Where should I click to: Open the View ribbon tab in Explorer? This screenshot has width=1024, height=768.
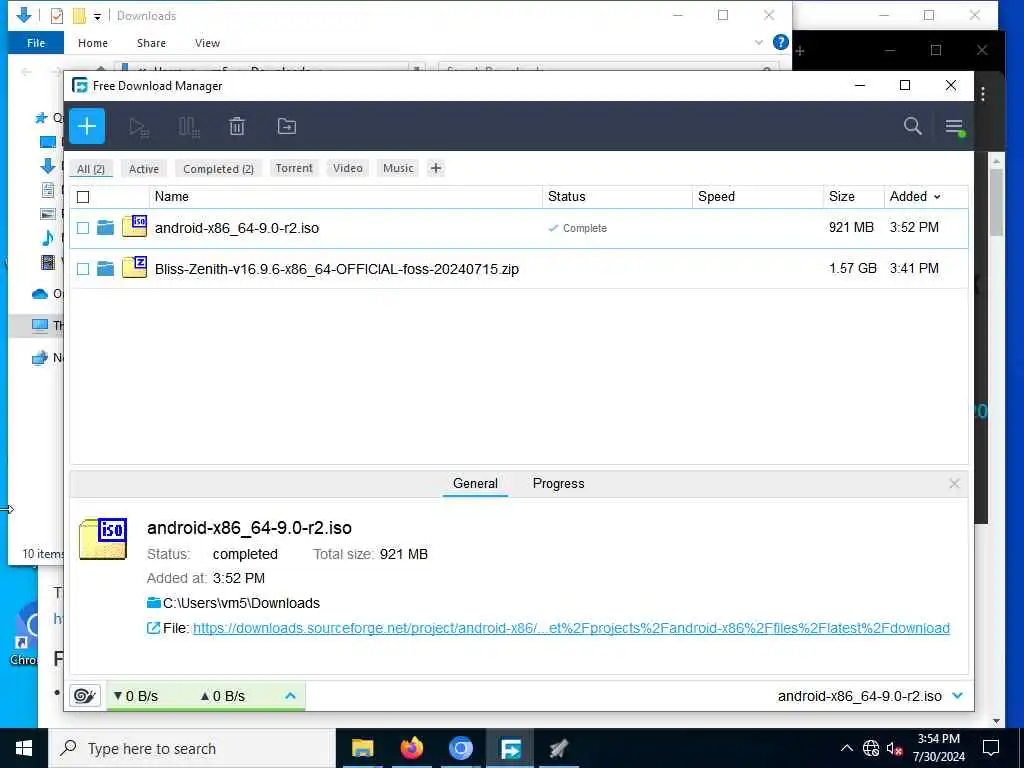coord(207,42)
